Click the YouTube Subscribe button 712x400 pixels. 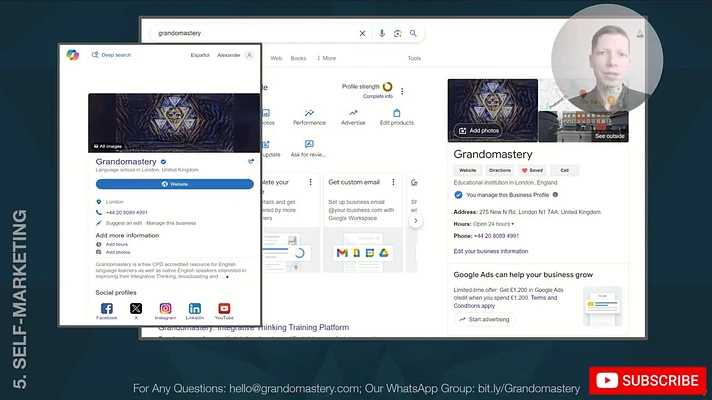[x=648, y=380]
